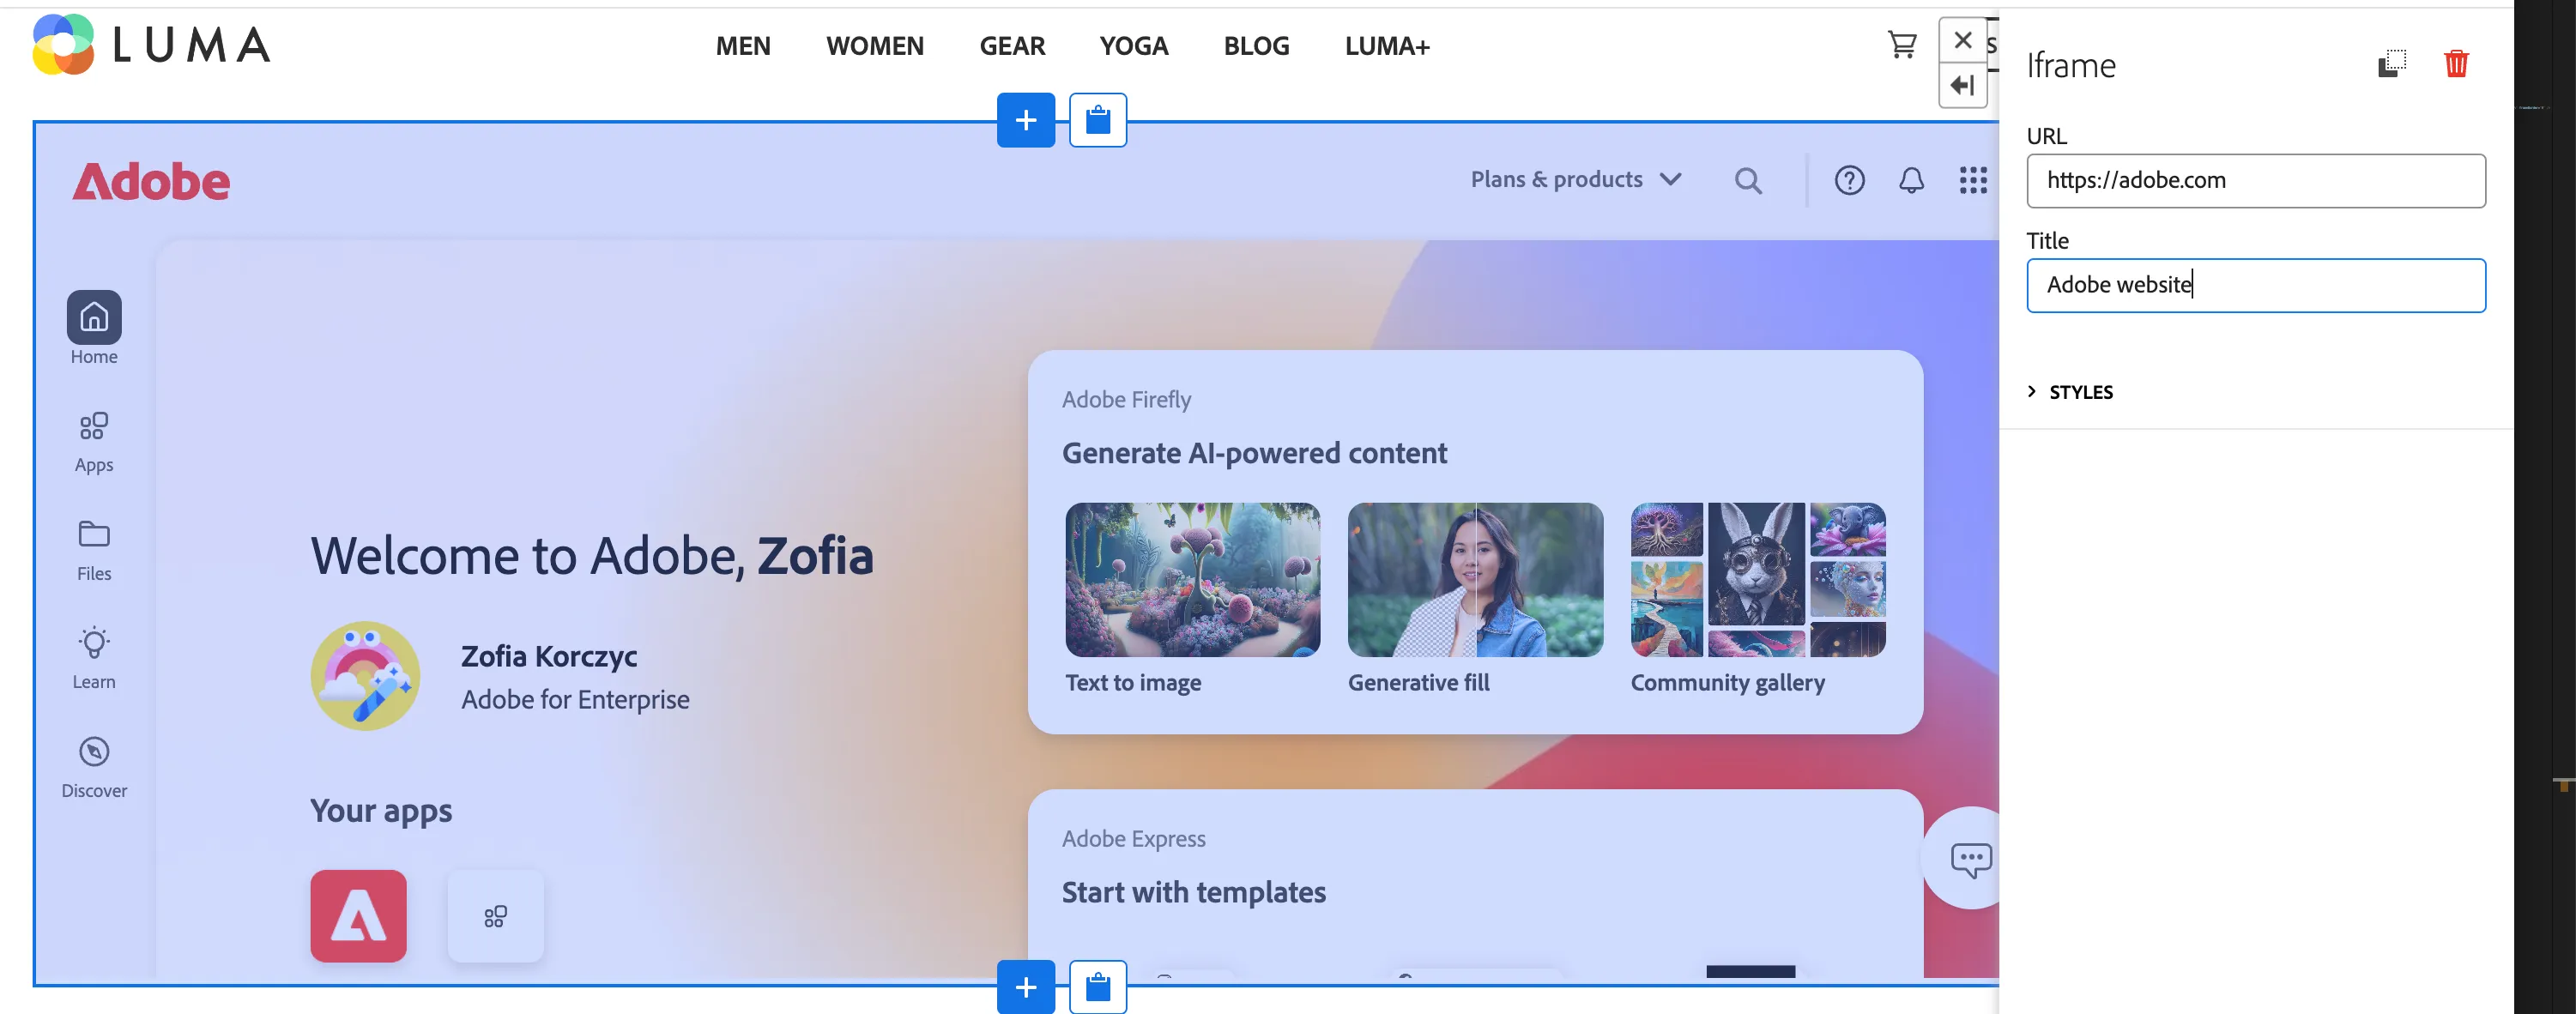The width and height of the screenshot is (2576, 1014).
Task: Click the Luma logo
Action: pos(151,45)
